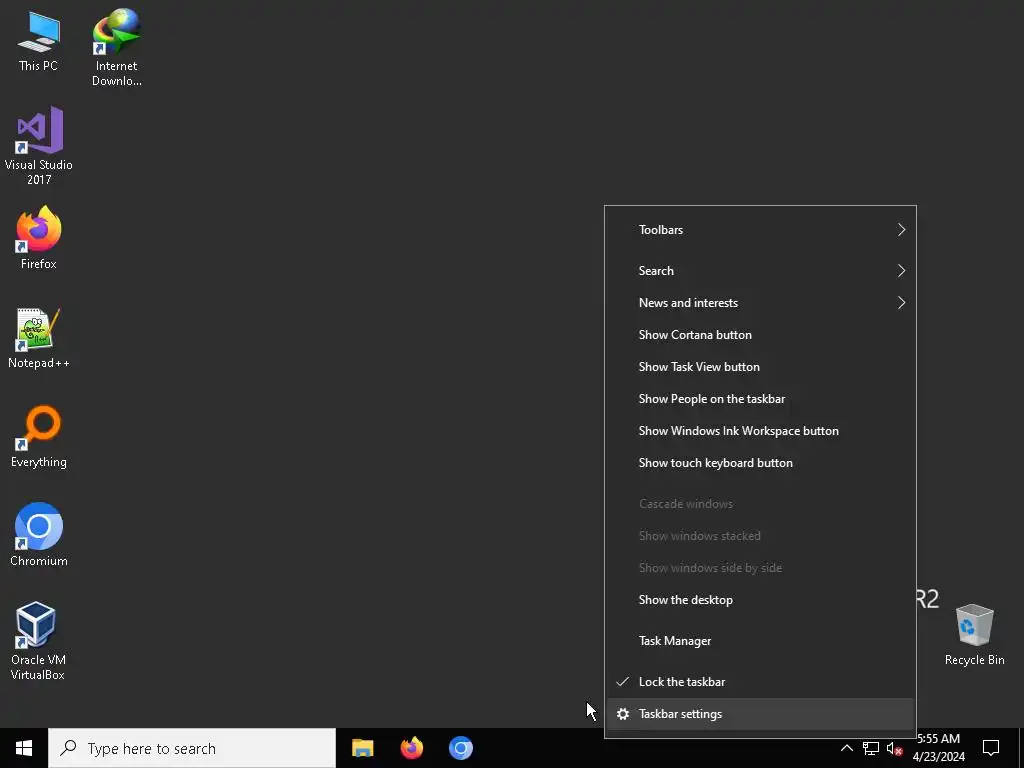Toggle Show Cortana button
This screenshot has height=768, width=1024.
click(760, 334)
